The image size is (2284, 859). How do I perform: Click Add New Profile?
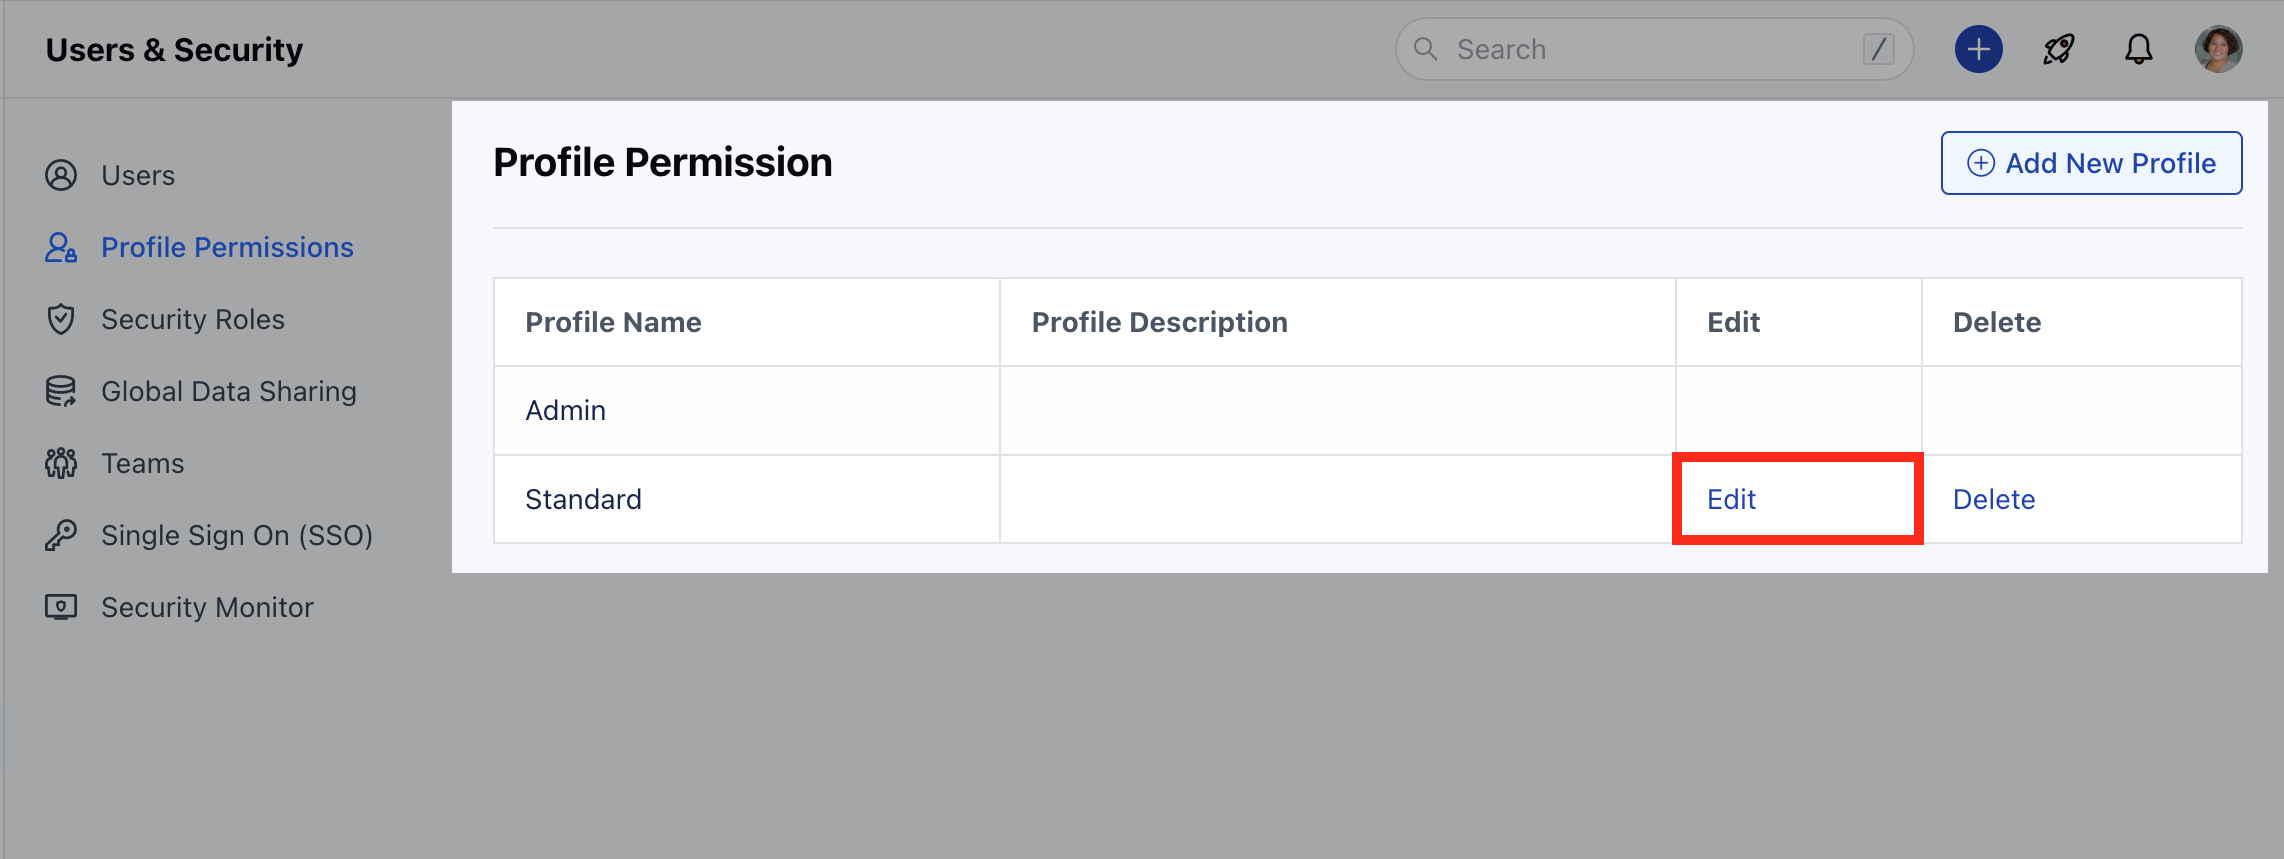2091,162
